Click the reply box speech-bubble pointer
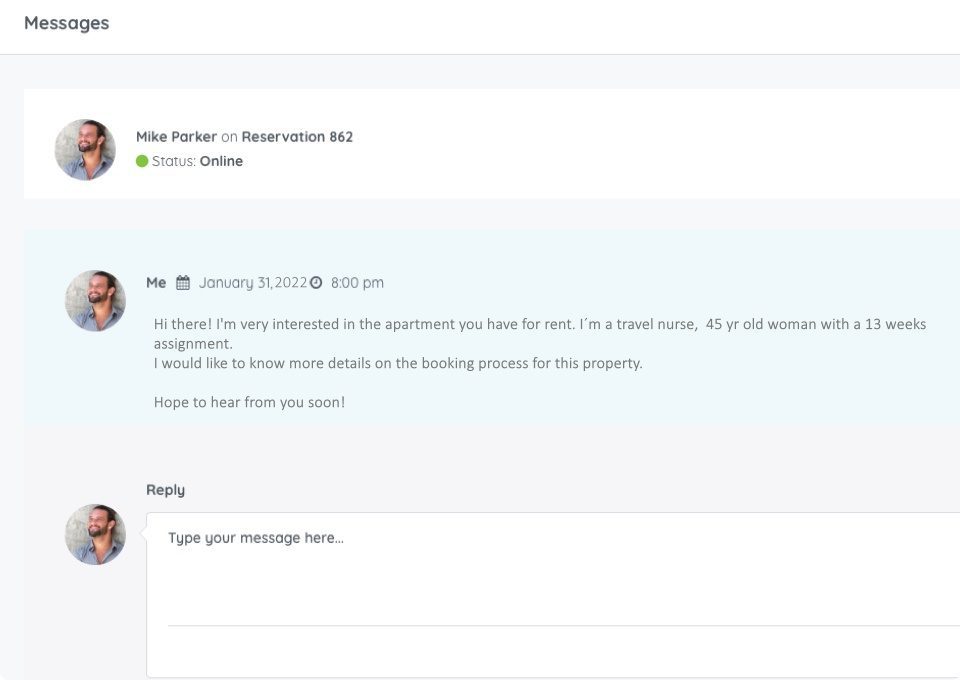 [x=144, y=533]
